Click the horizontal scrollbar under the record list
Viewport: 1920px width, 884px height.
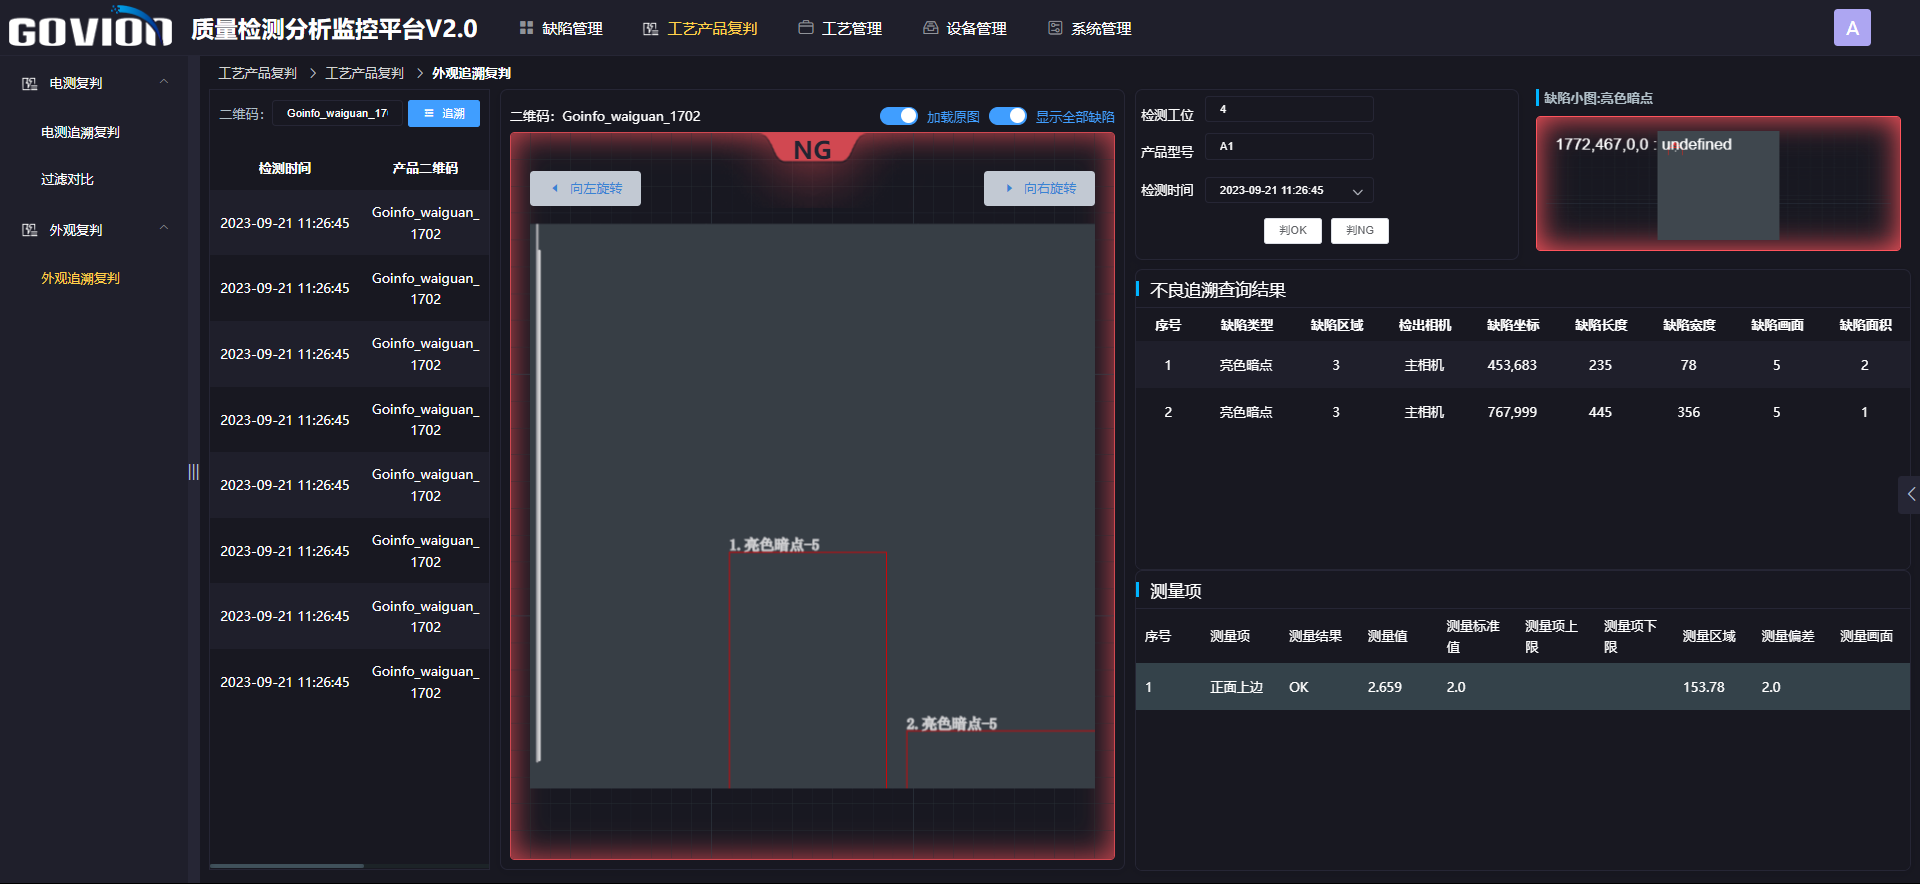point(287,865)
